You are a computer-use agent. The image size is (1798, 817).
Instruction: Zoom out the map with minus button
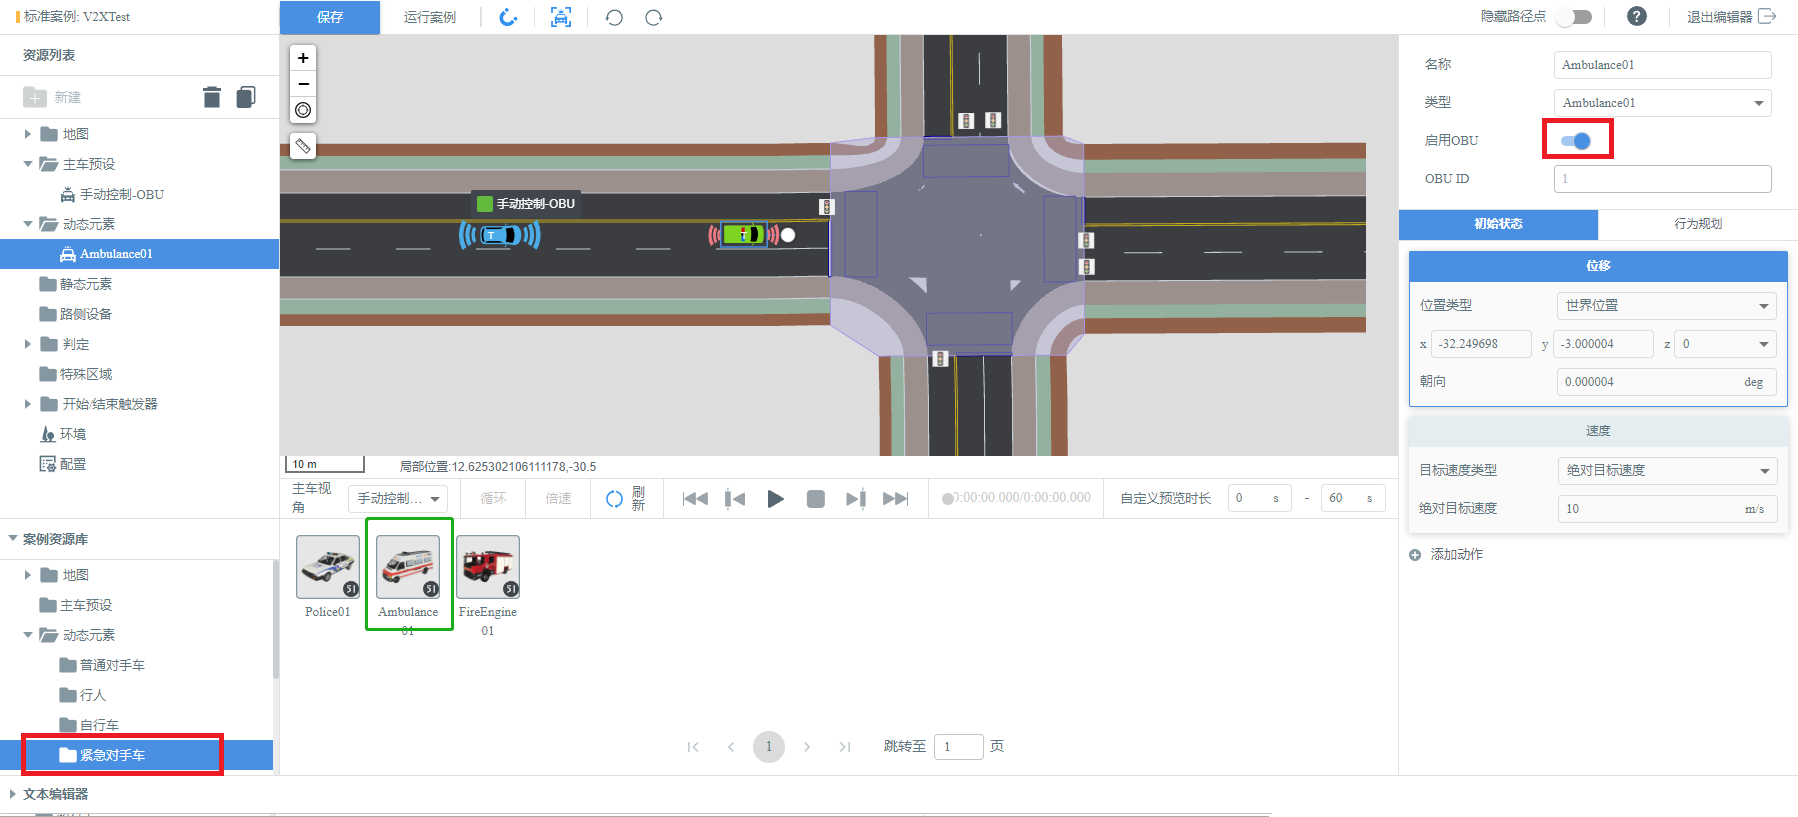tap(303, 84)
